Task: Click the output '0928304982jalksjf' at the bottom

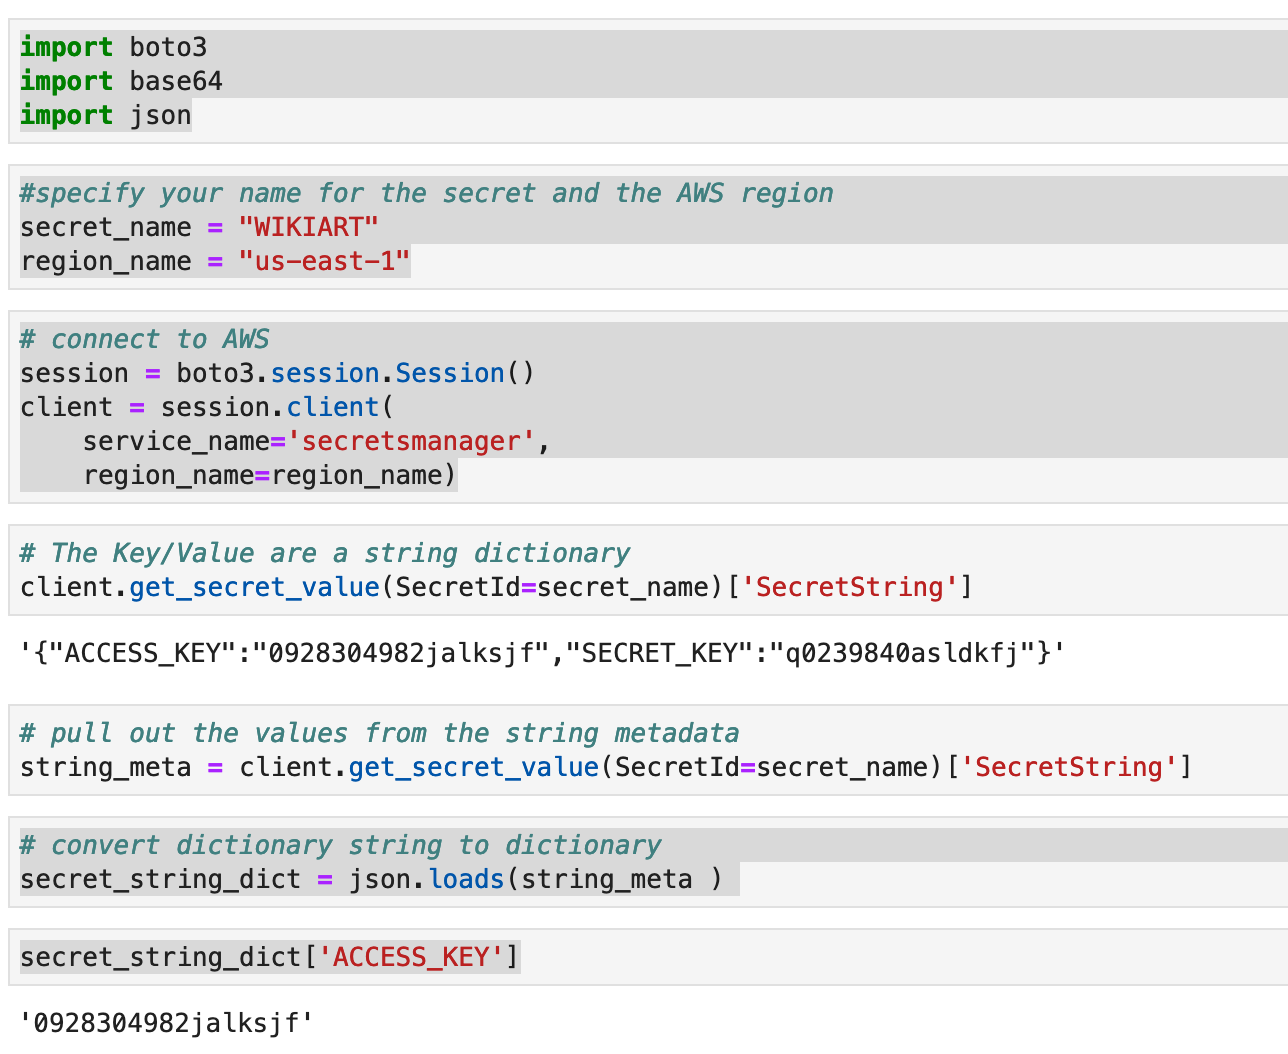Action: pyautogui.click(x=167, y=1023)
